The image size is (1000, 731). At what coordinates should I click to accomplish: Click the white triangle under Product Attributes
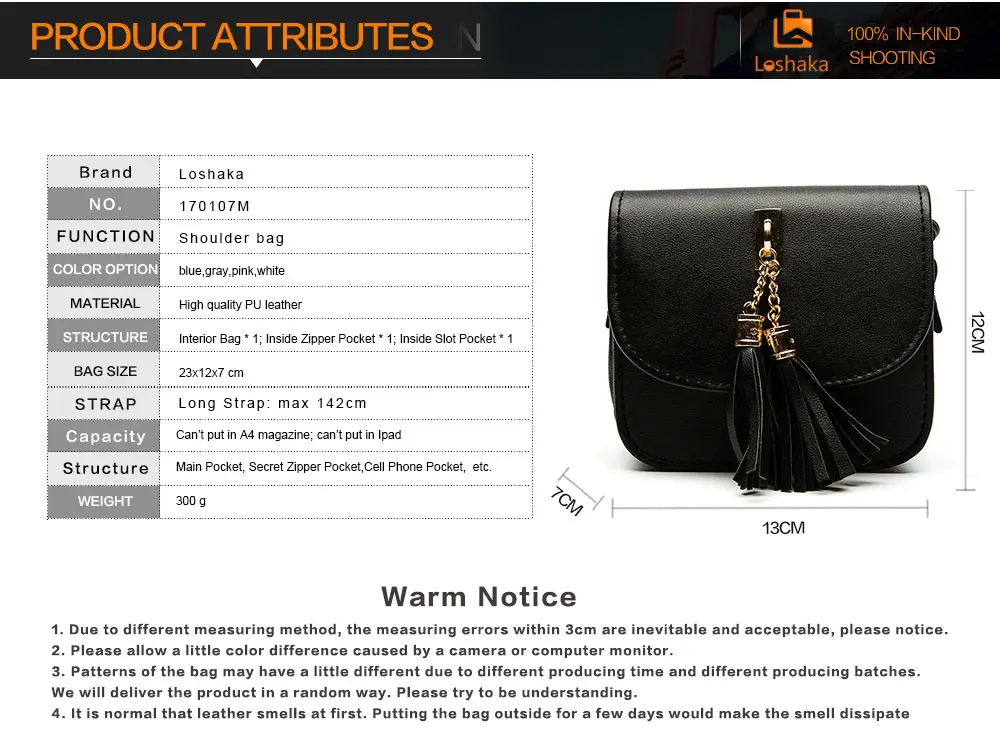click(256, 63)
